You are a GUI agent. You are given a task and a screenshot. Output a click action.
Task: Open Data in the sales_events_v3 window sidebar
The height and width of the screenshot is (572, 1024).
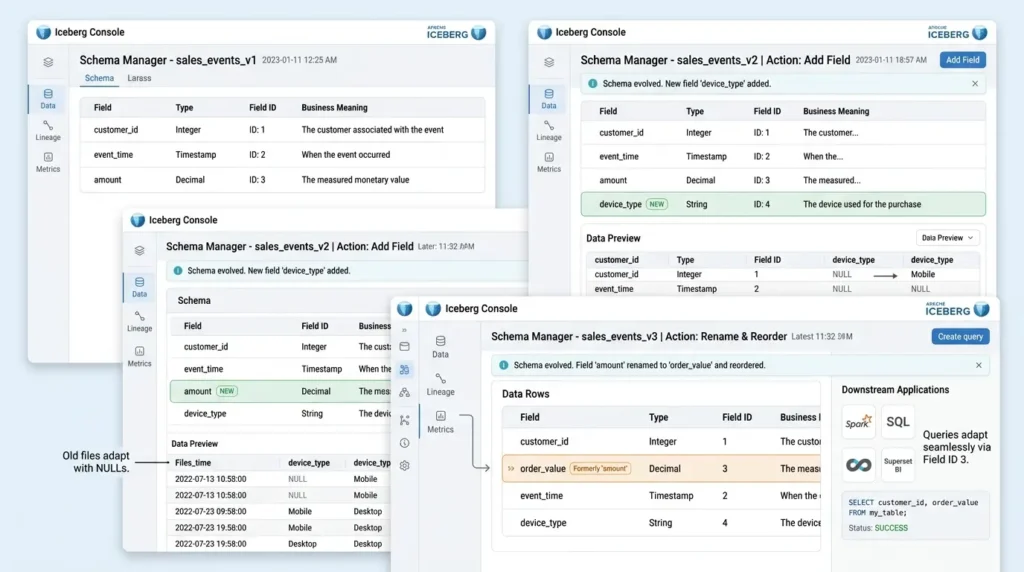(440, 347)
